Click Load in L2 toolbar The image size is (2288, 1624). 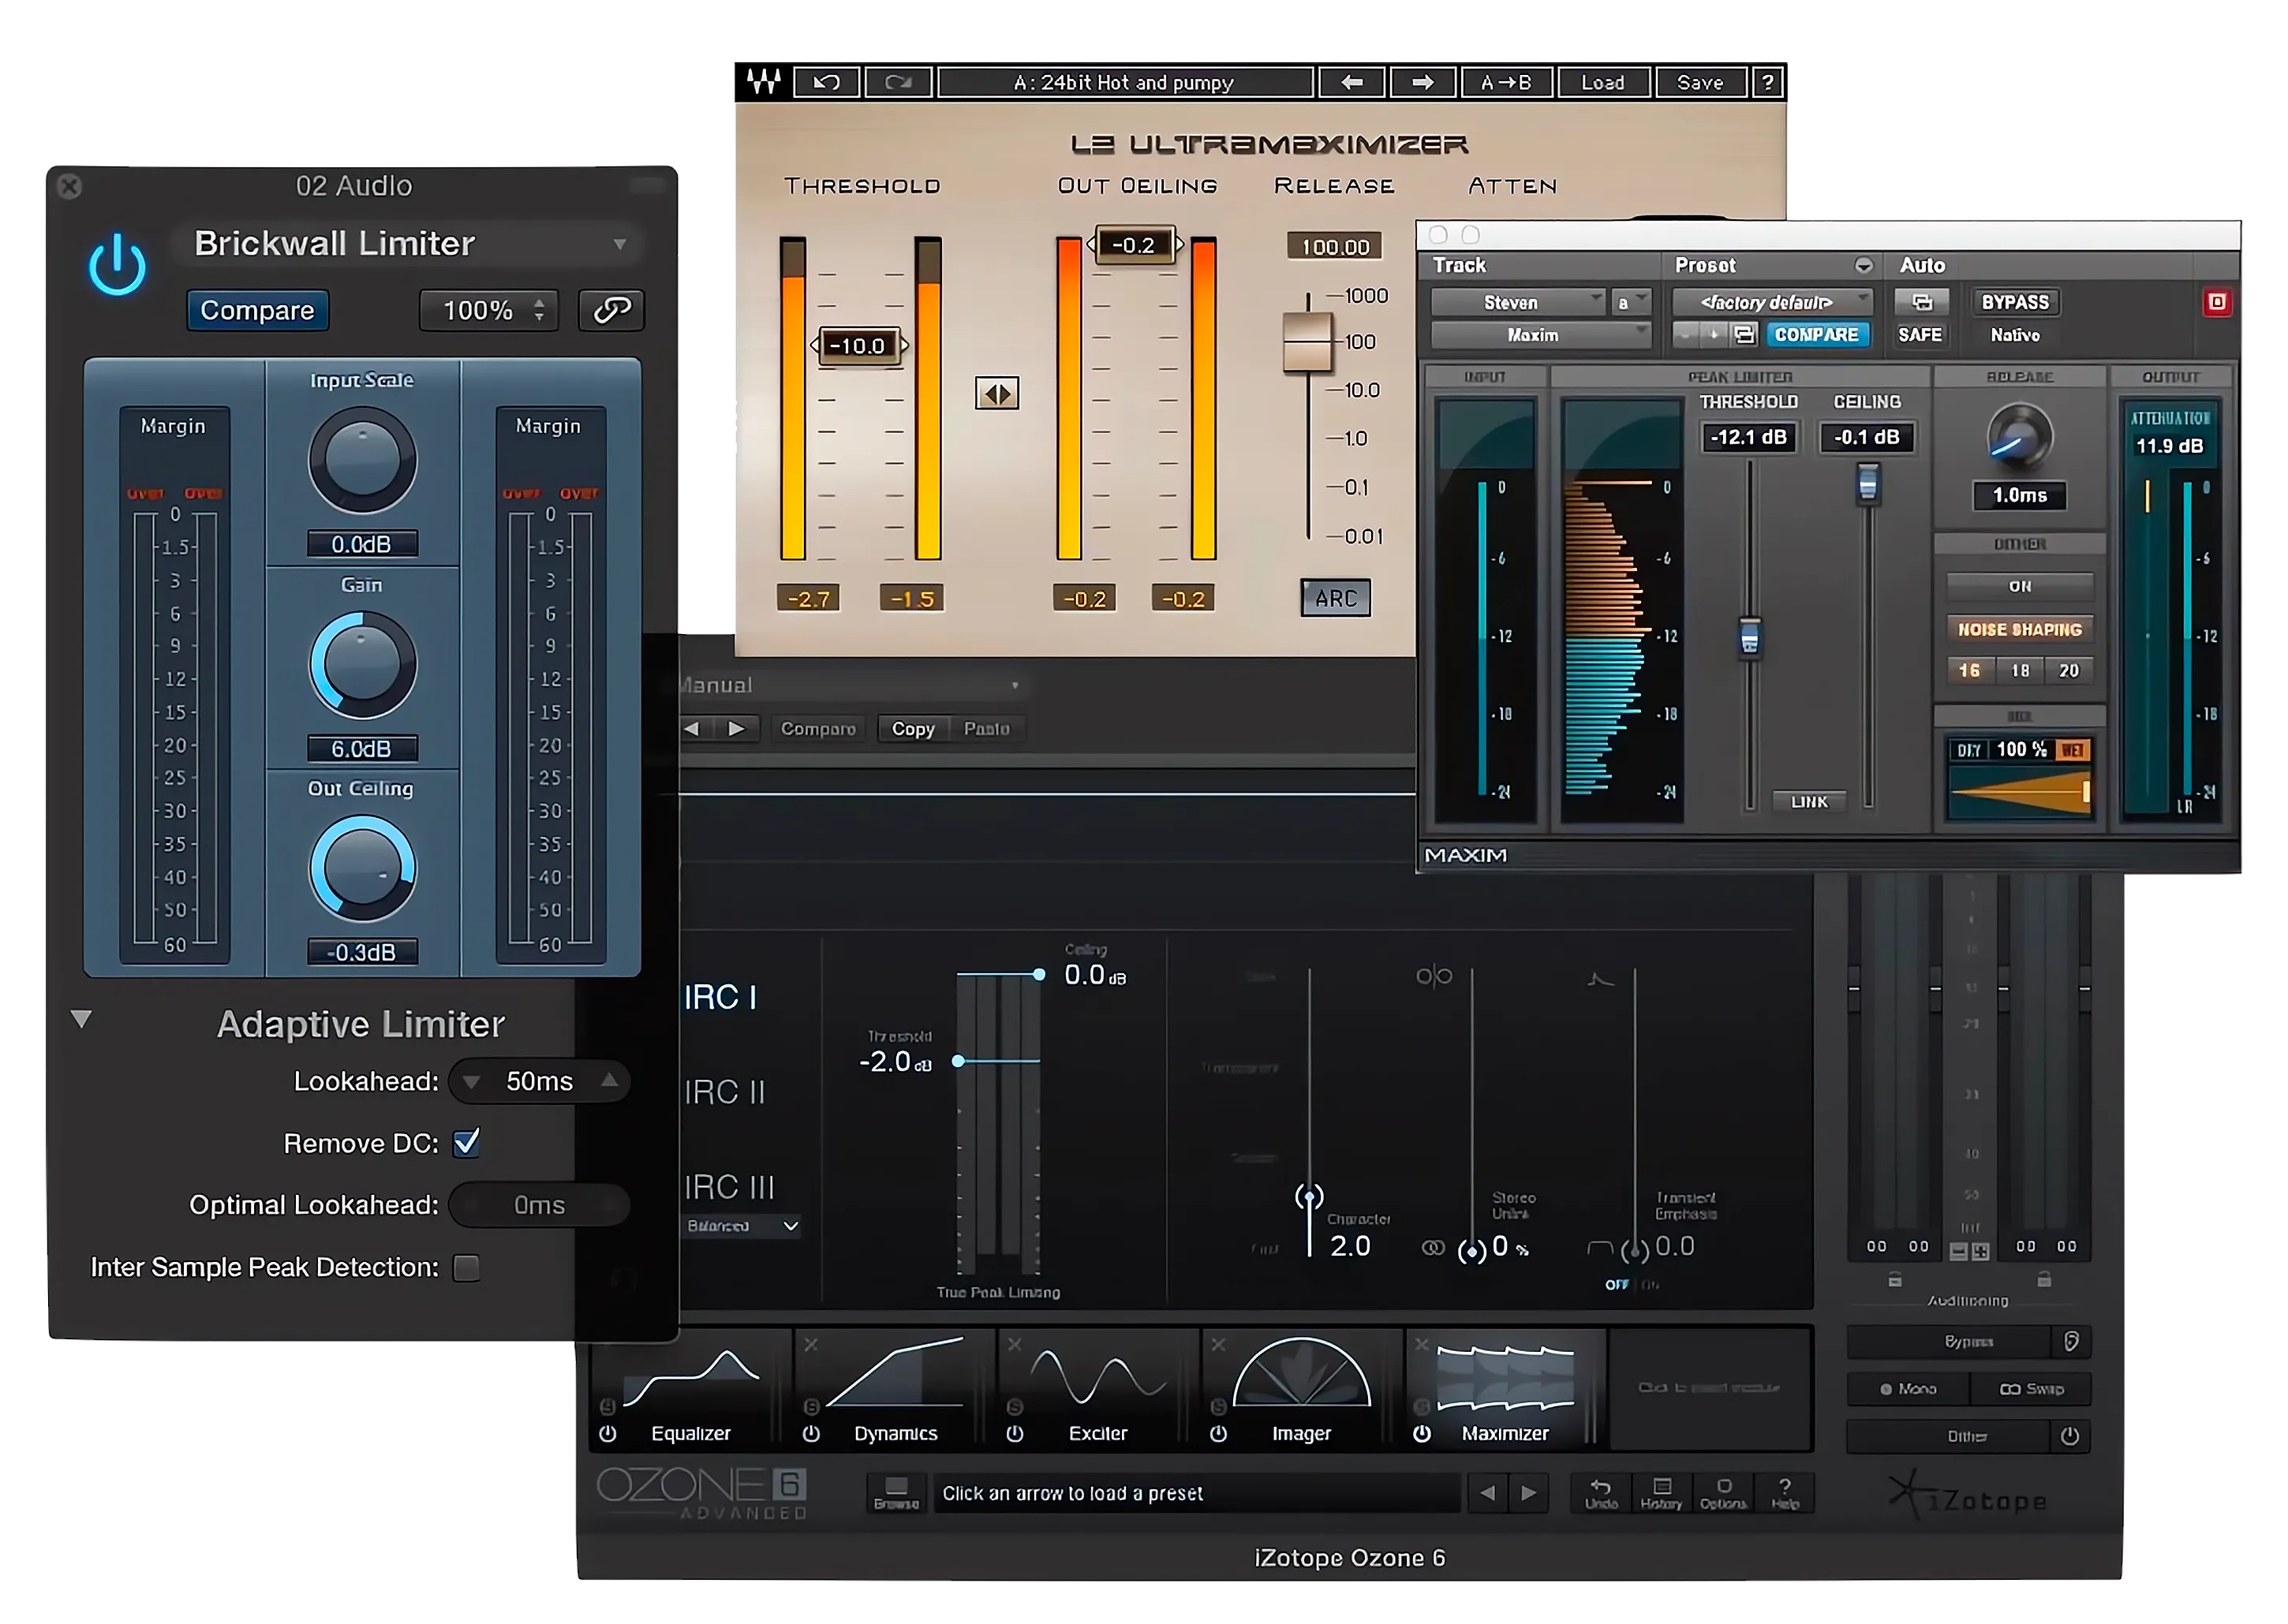(1602, 82)
